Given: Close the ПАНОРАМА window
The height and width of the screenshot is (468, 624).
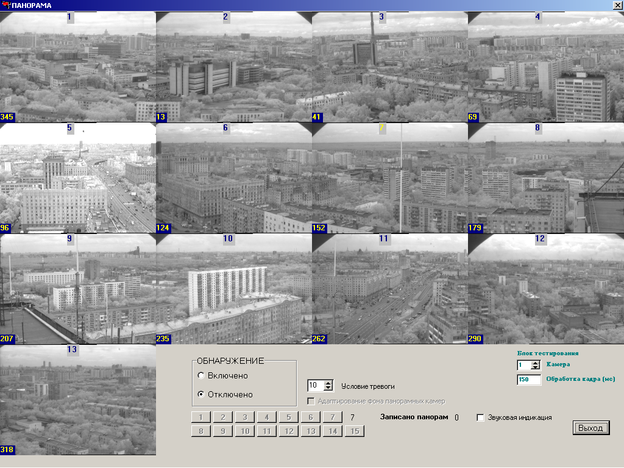Looking at the screenshot, I should click(x=618, y=5).
